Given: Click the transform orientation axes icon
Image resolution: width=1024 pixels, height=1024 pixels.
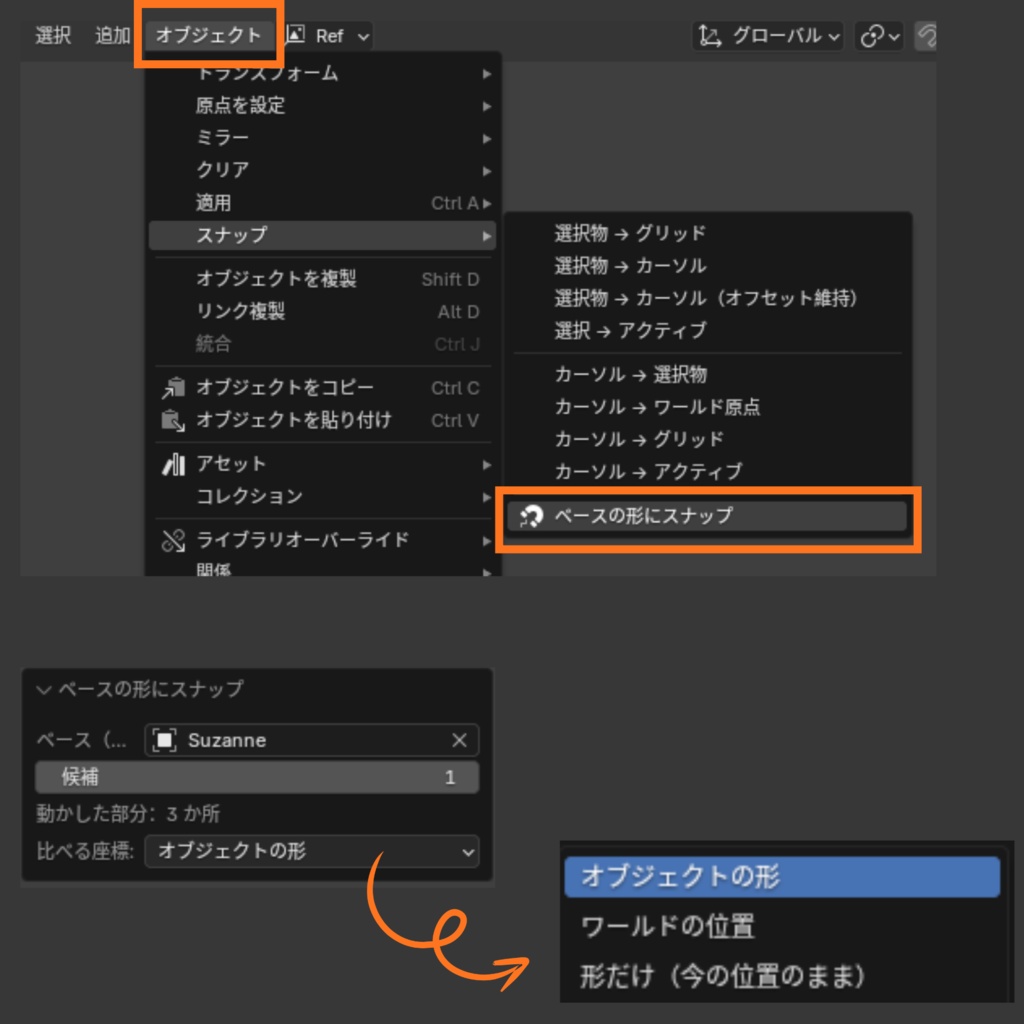Looking at the screenshot, I should tap(709, 35).
